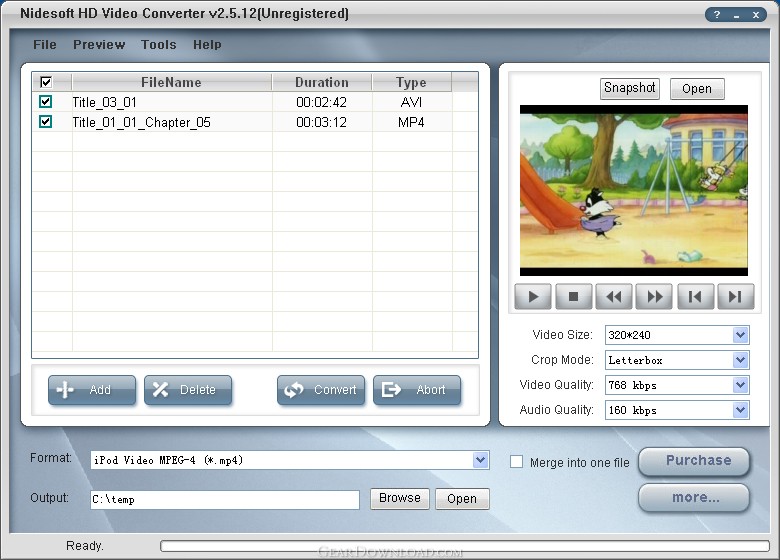The image size is (780, 560).
Task: Click the 00:02:42 duration cell
Action: pos(322,102)
